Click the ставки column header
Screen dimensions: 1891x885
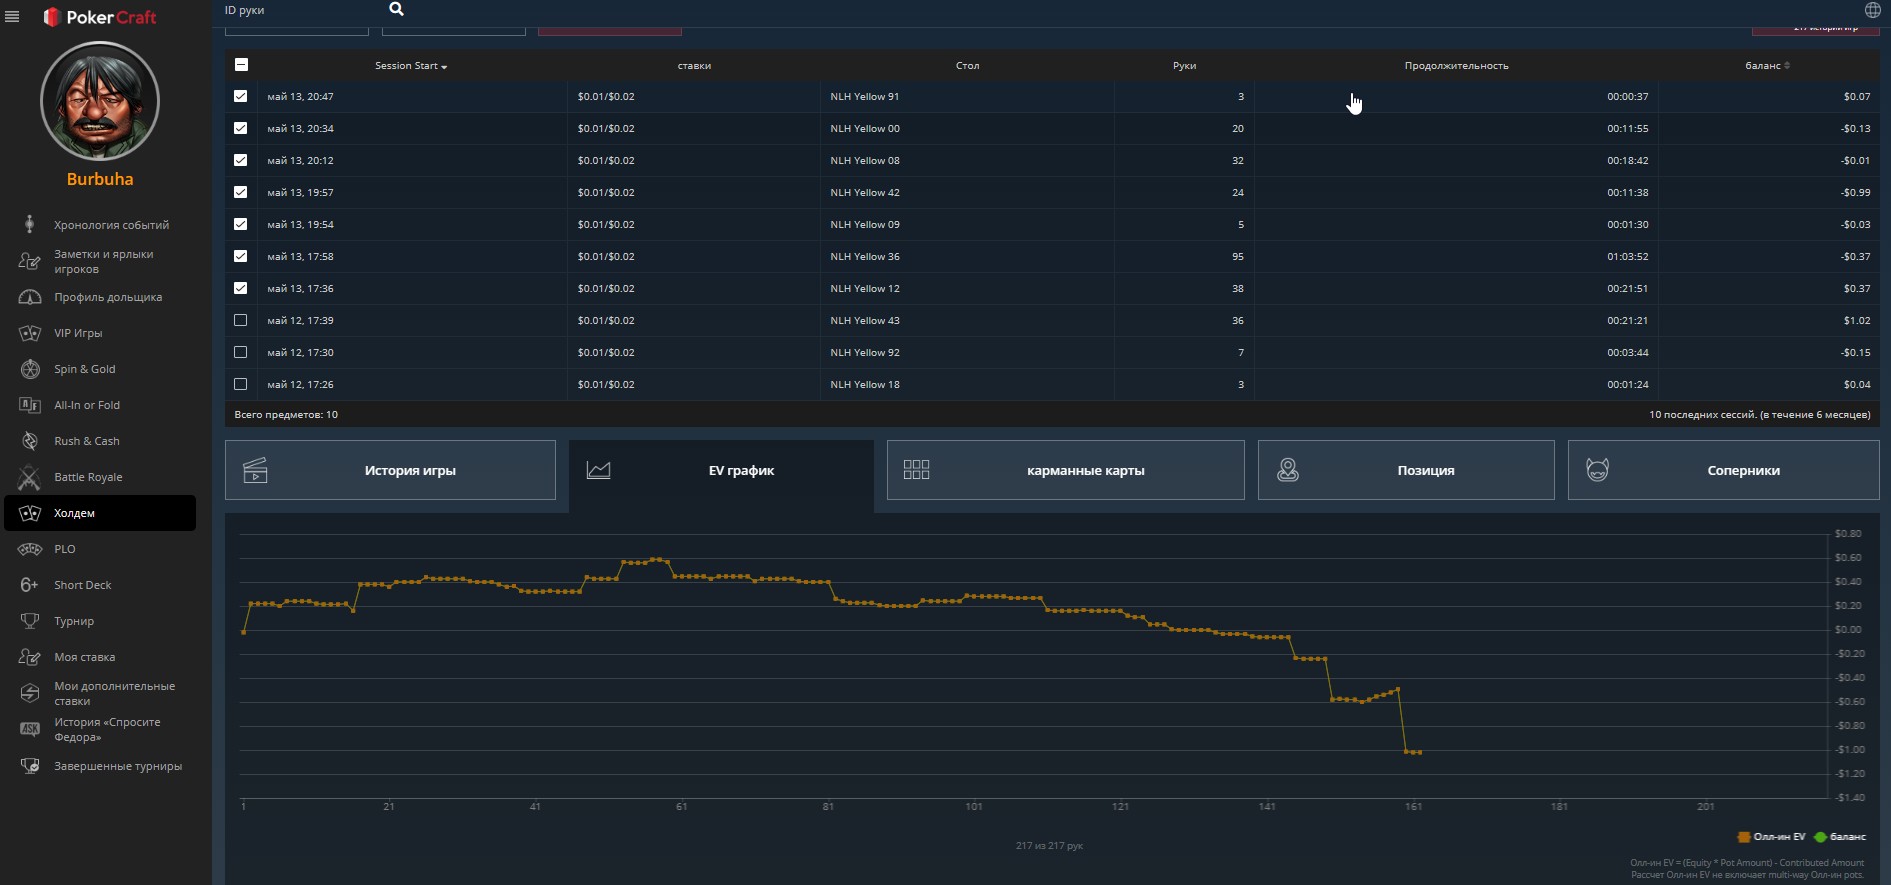pyautogui.click(x=694, y=66)
